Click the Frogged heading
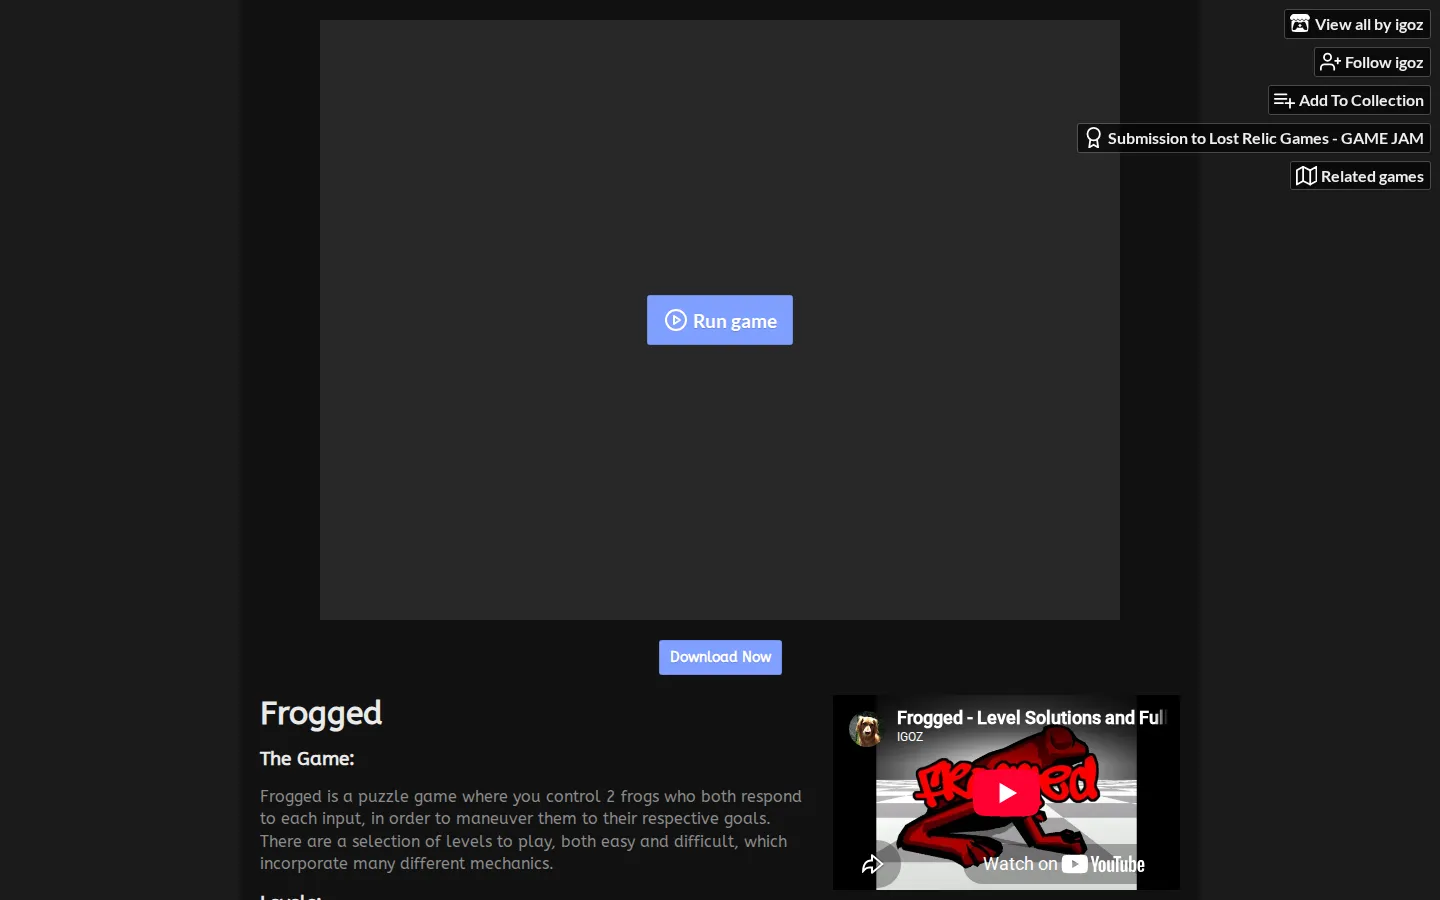This screenshot has width=1440, height=900. [321, 713]
